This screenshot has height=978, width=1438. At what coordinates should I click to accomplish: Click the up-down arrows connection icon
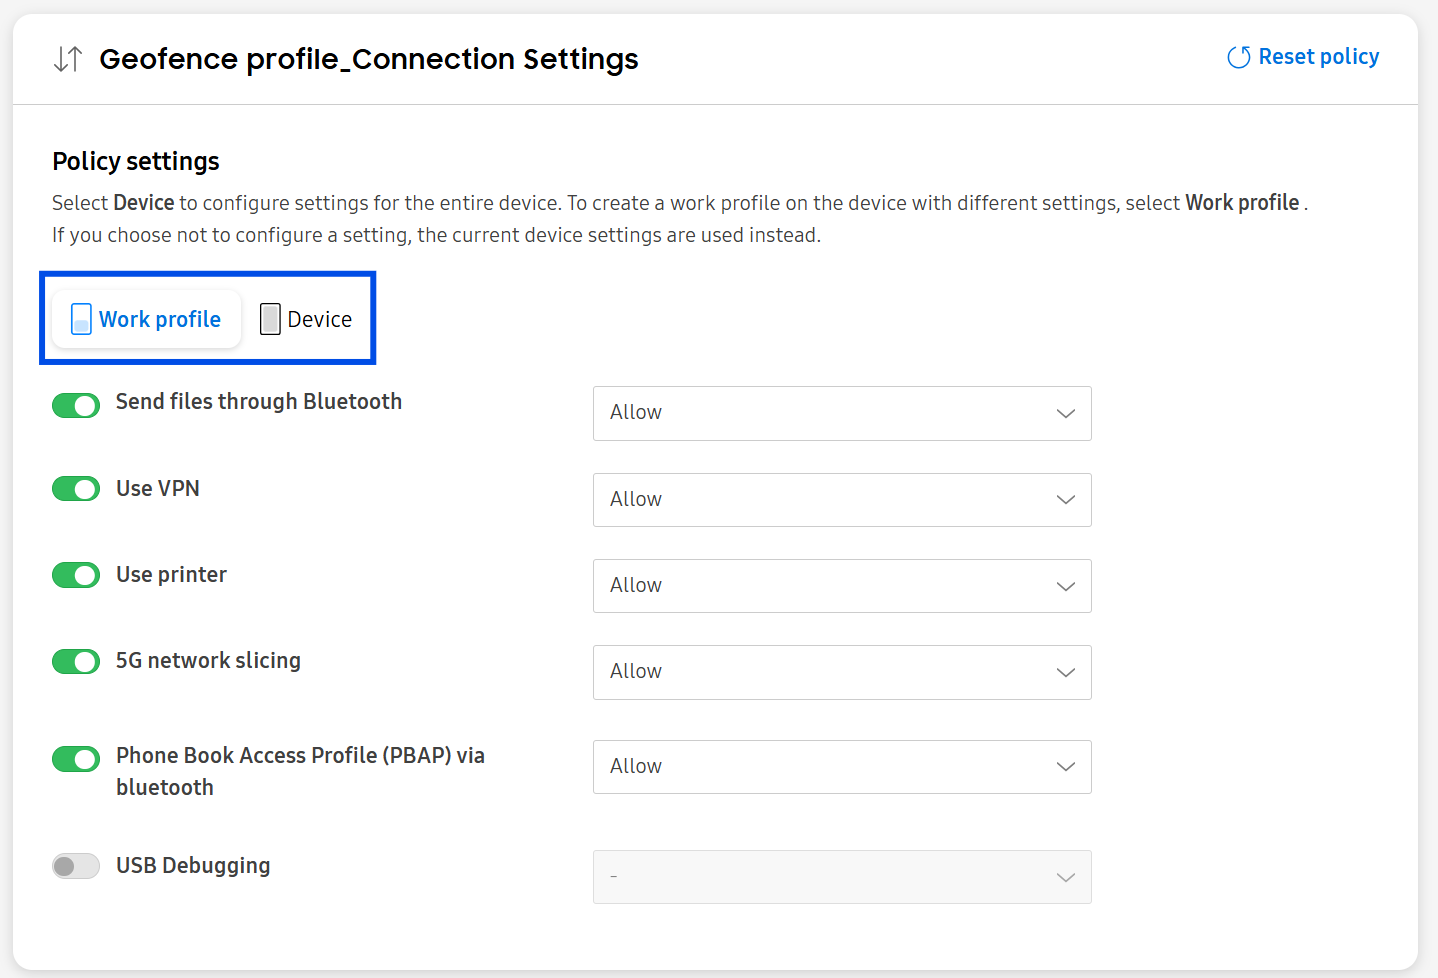pos(68,59)
